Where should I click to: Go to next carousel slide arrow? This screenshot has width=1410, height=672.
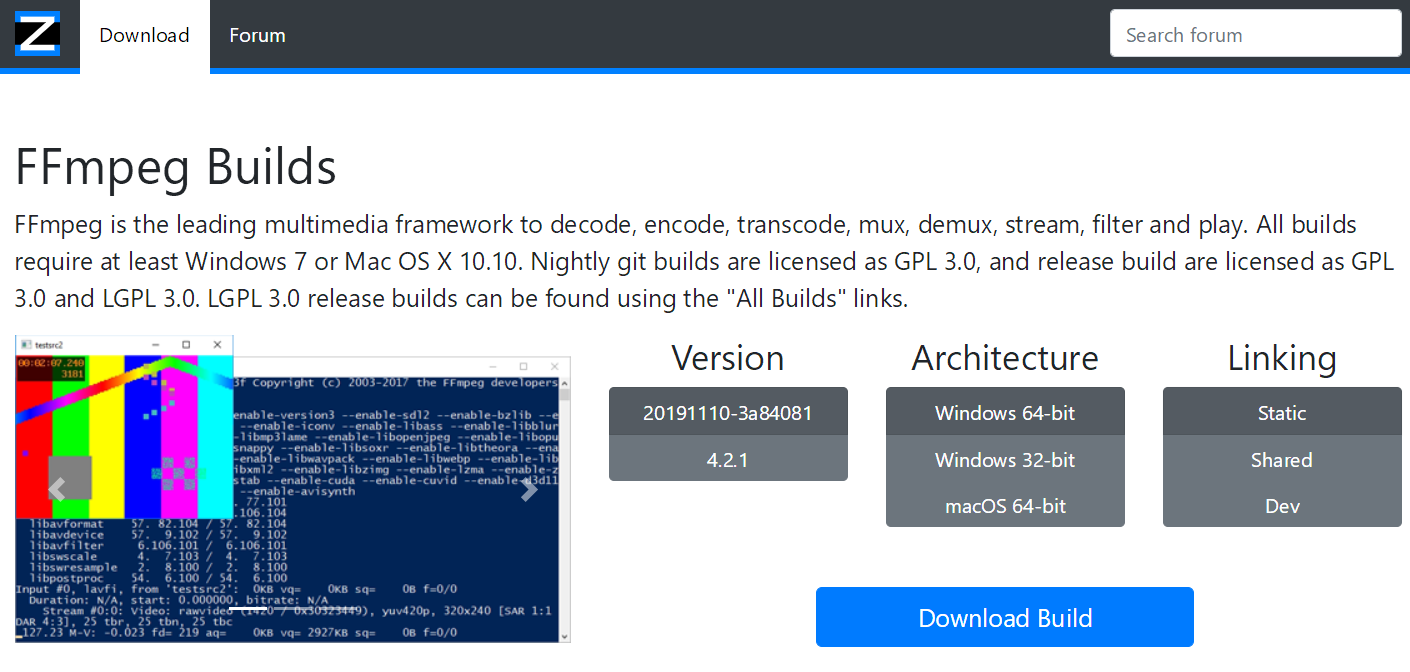coord(529,489)
